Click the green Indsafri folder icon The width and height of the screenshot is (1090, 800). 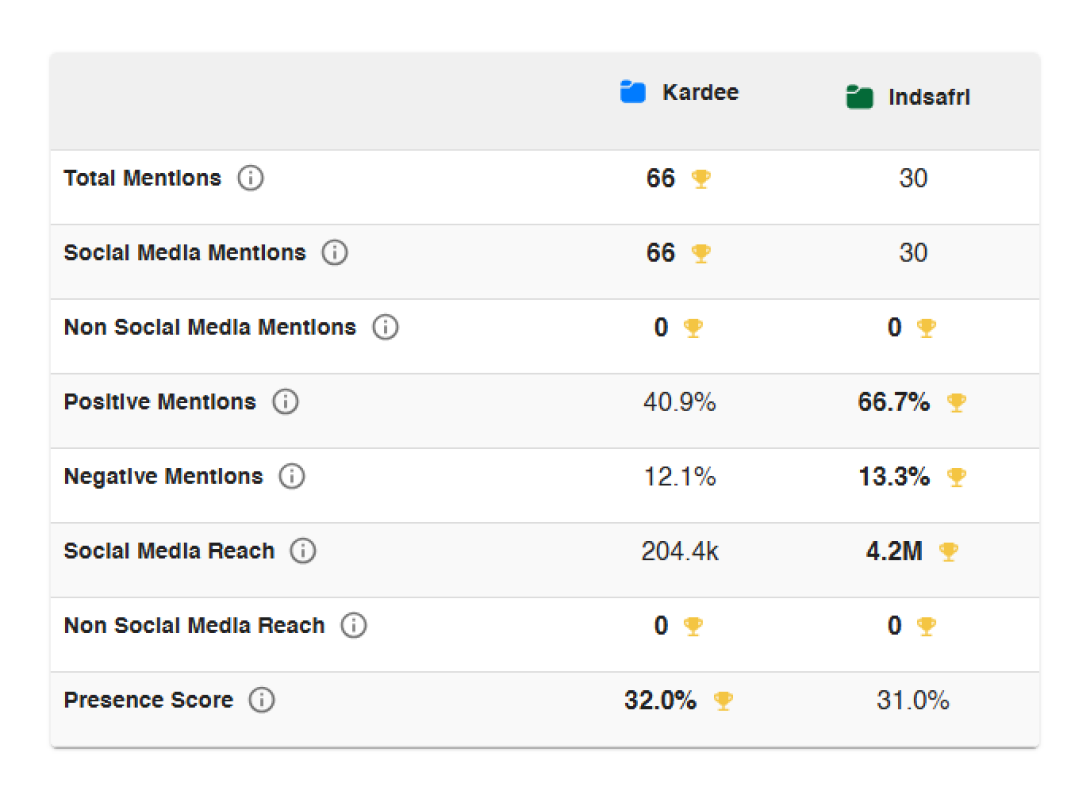[860, 98]
